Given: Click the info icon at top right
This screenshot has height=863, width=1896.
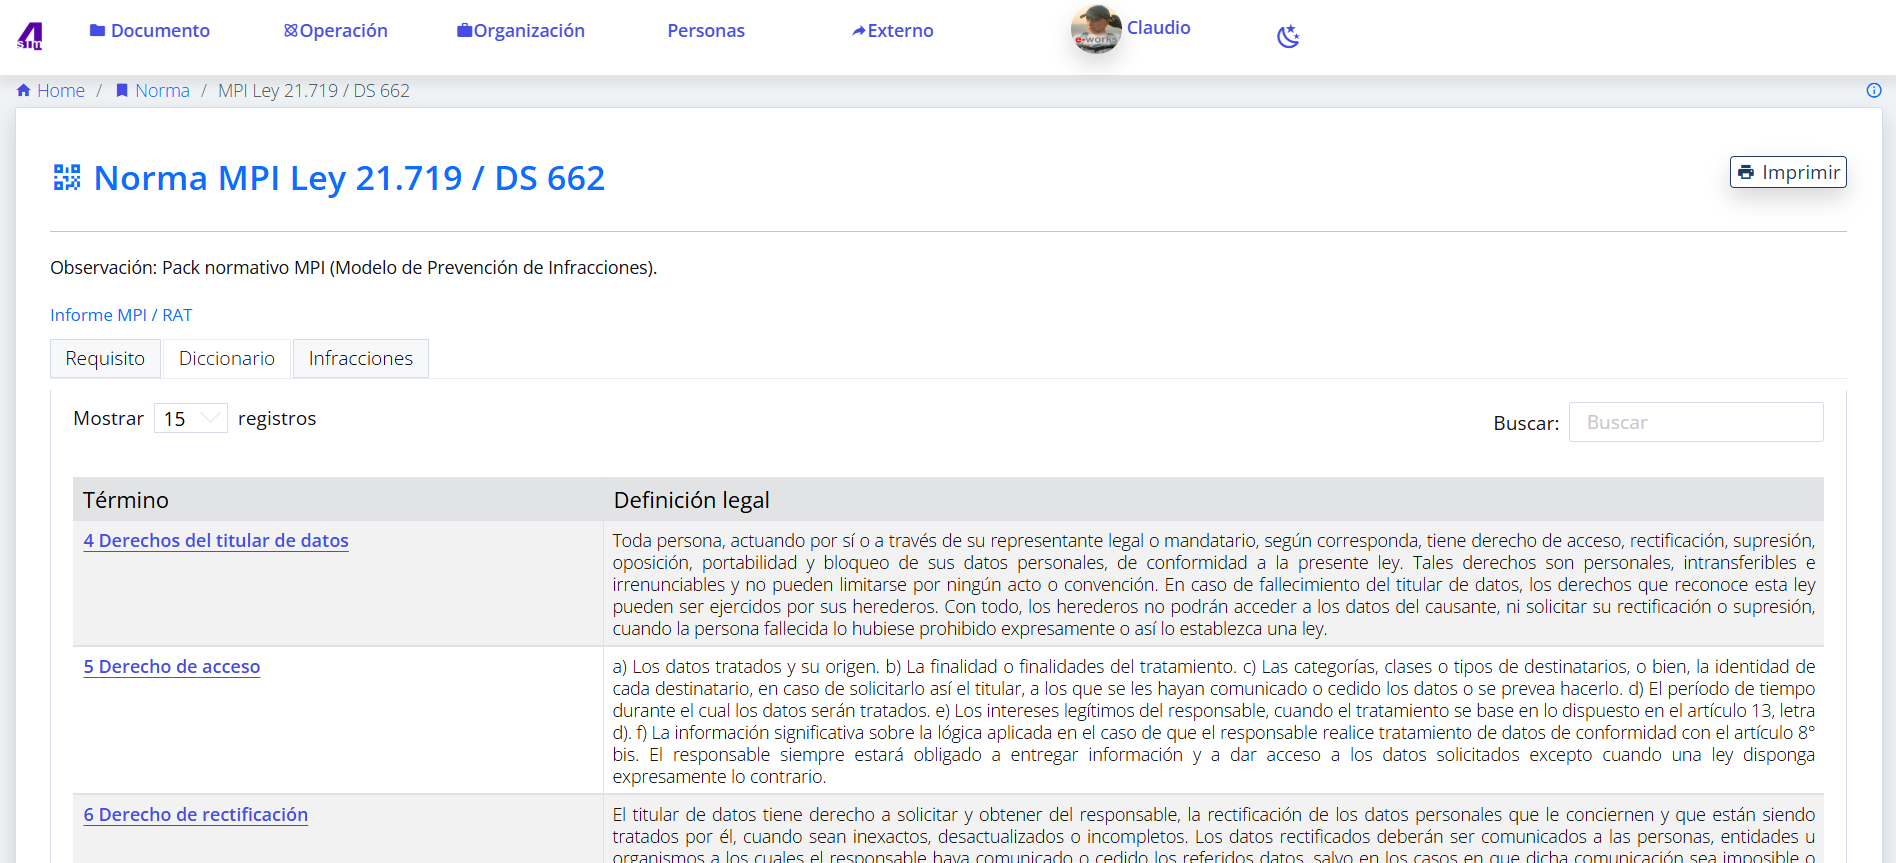Looking at the screenshot, I should point(1874,90).
